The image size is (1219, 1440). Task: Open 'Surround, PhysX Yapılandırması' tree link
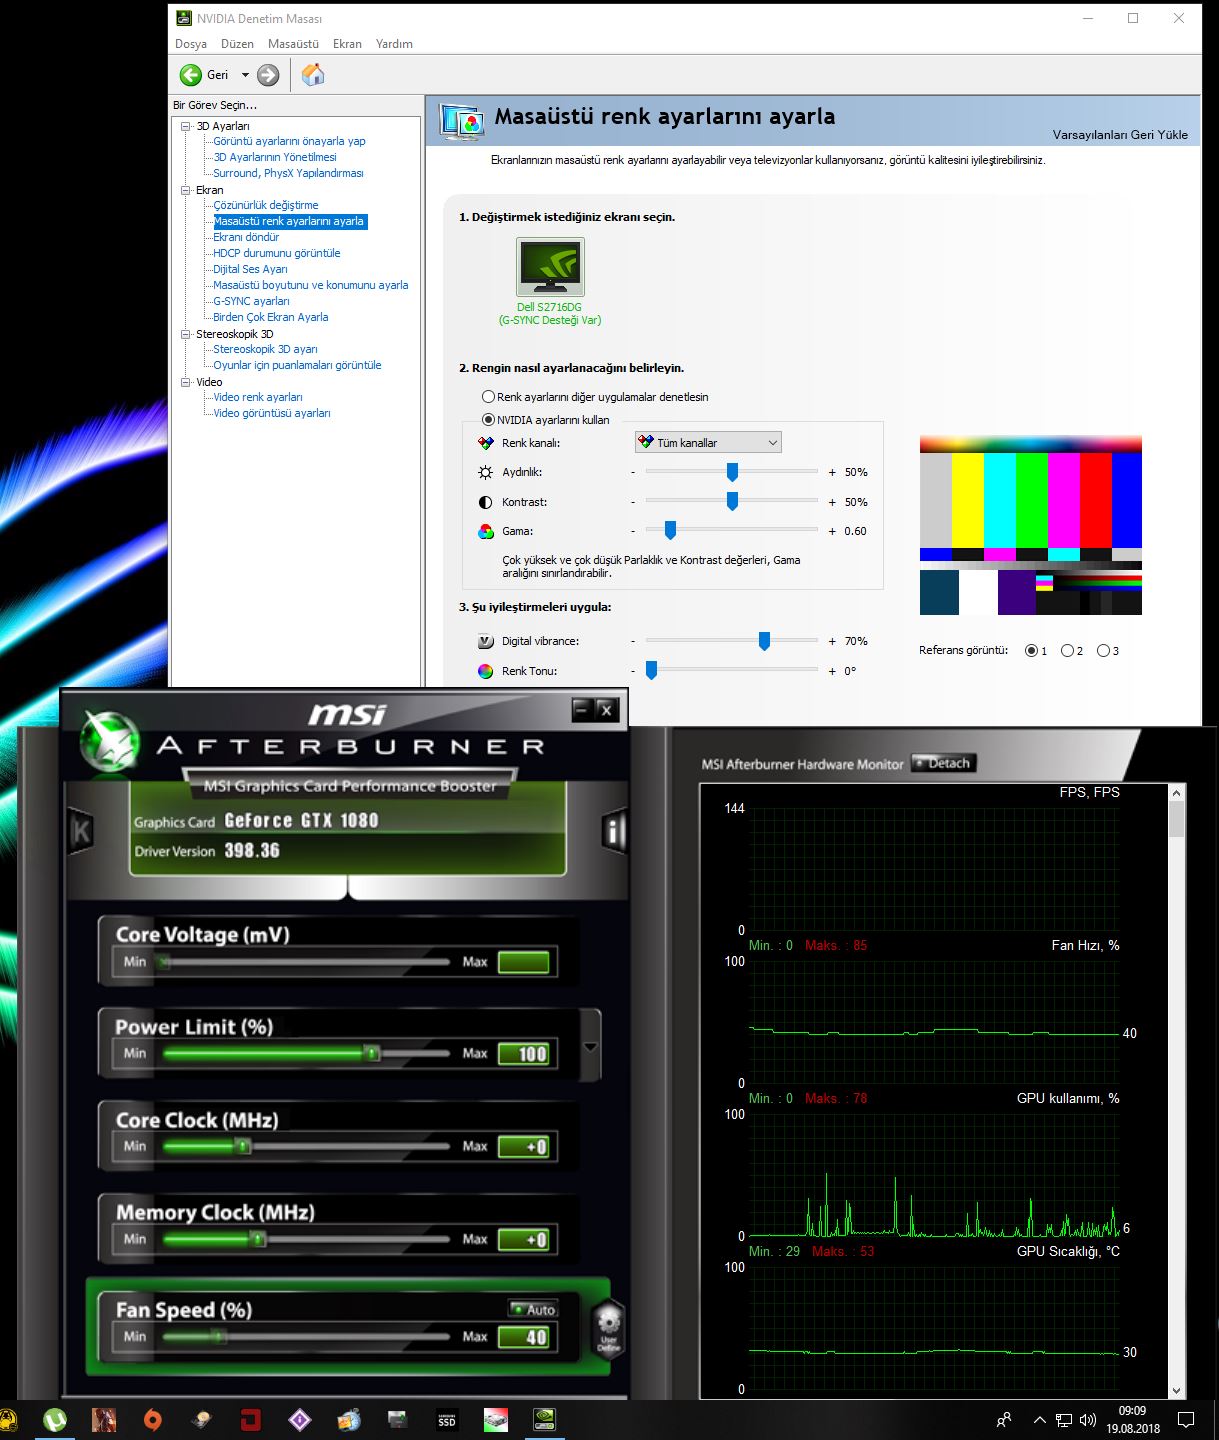[x=288, y=173]
